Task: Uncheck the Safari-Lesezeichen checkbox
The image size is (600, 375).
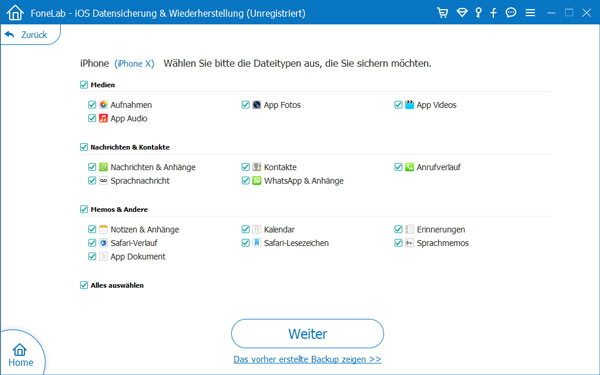Action: (246, 243)
